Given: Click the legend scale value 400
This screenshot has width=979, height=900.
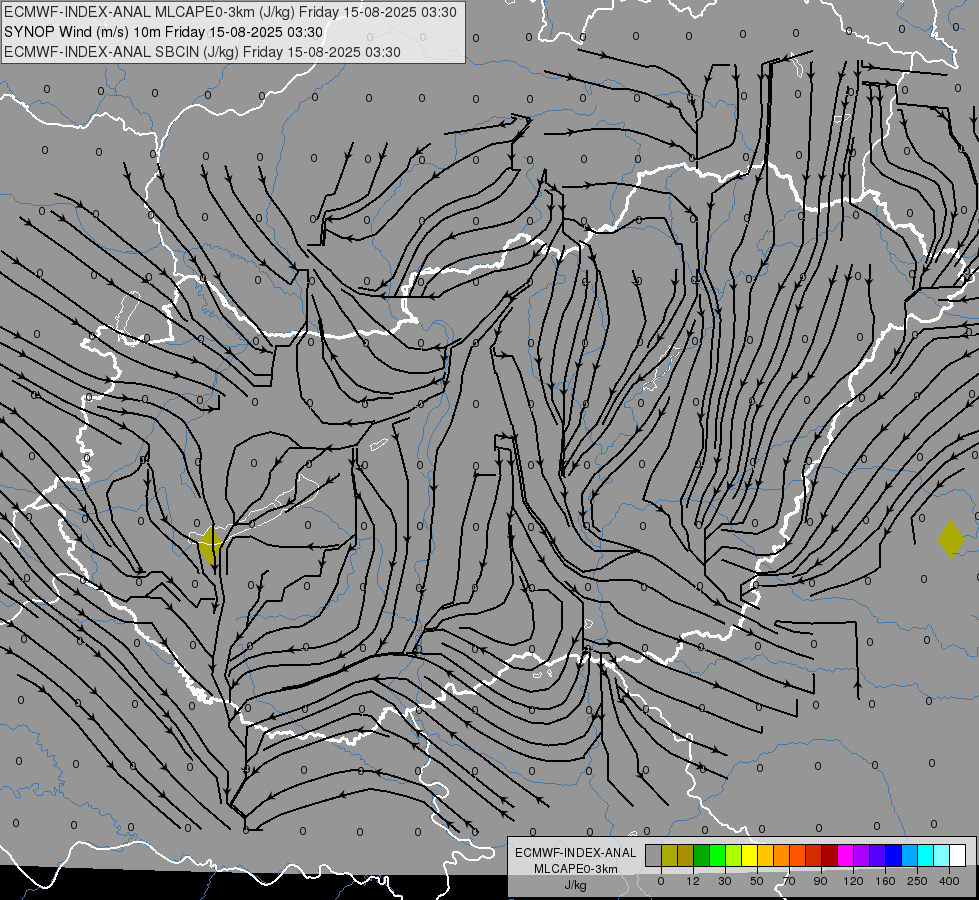Looking at the screenshot, I should (x=949, y=881).
